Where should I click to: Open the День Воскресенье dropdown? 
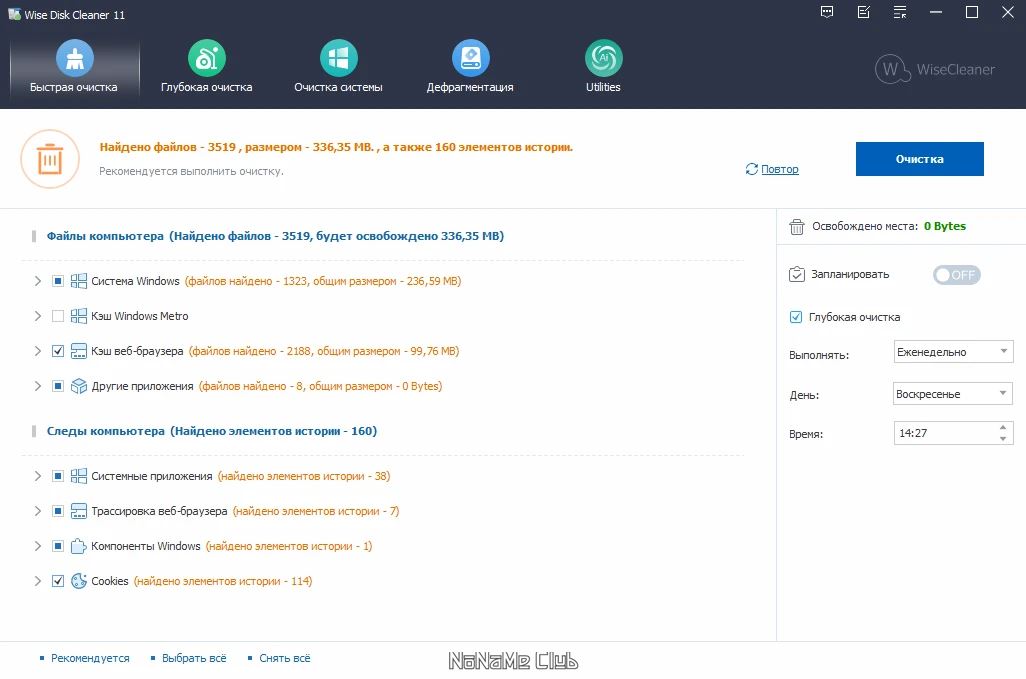pyautogui.click(x=953, y=394)
